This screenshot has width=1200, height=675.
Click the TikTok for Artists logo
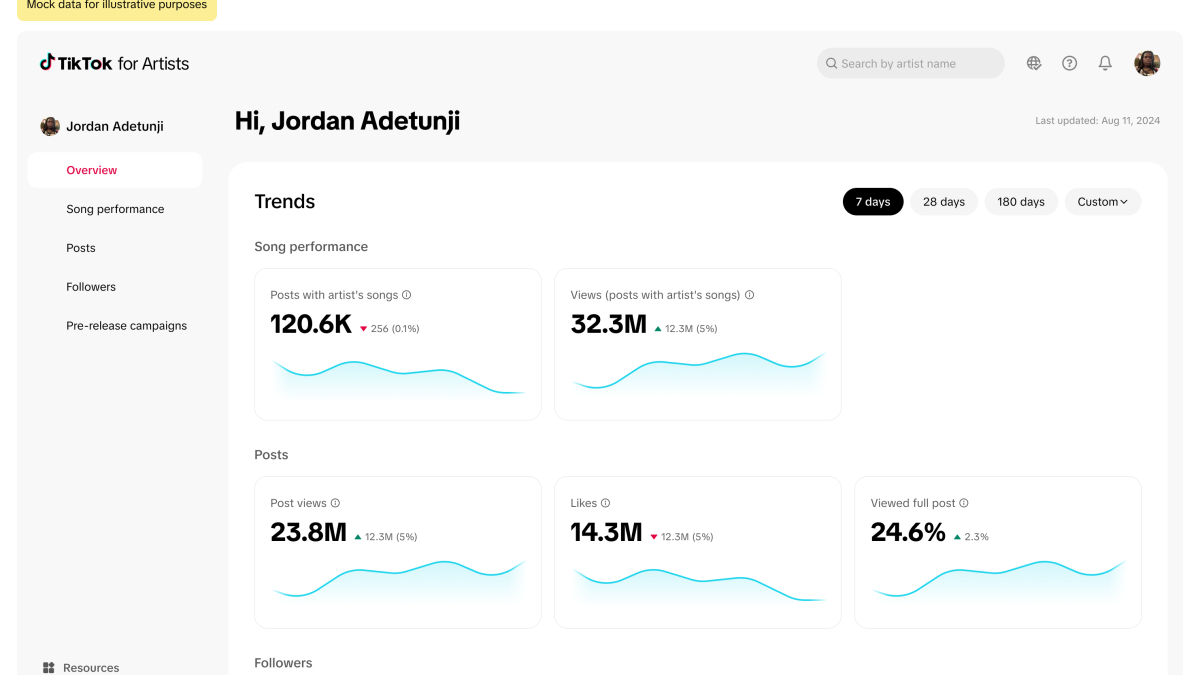(x=114, y=63)
